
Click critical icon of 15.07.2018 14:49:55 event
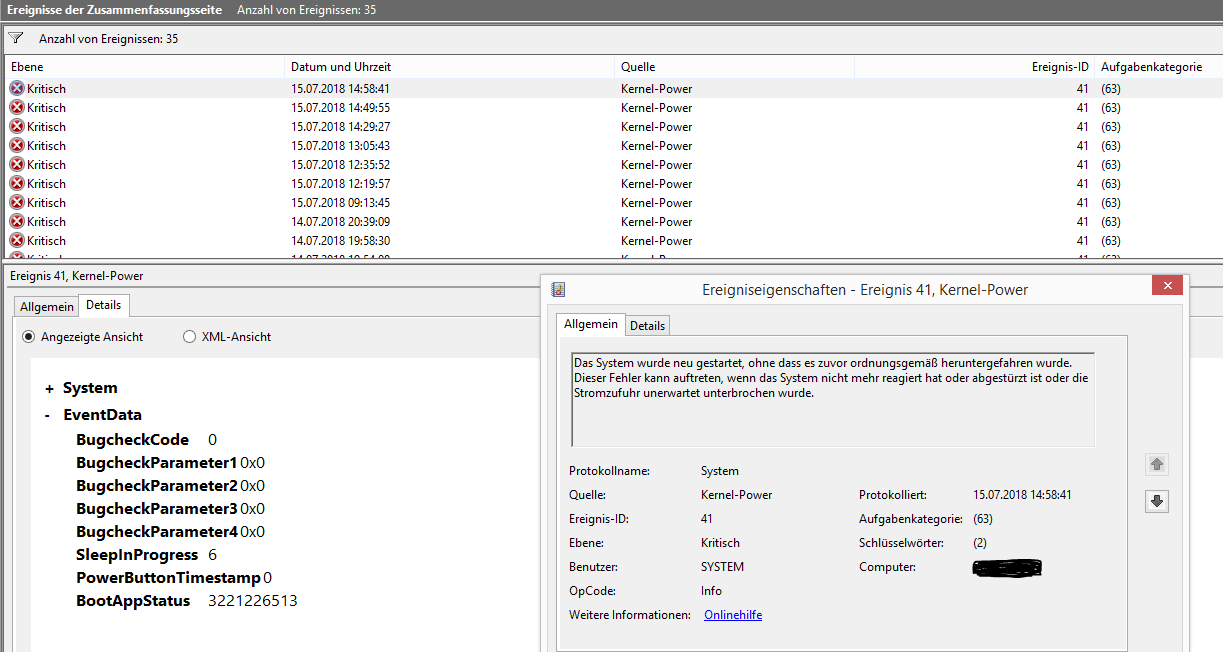click(x=17, y=107)
